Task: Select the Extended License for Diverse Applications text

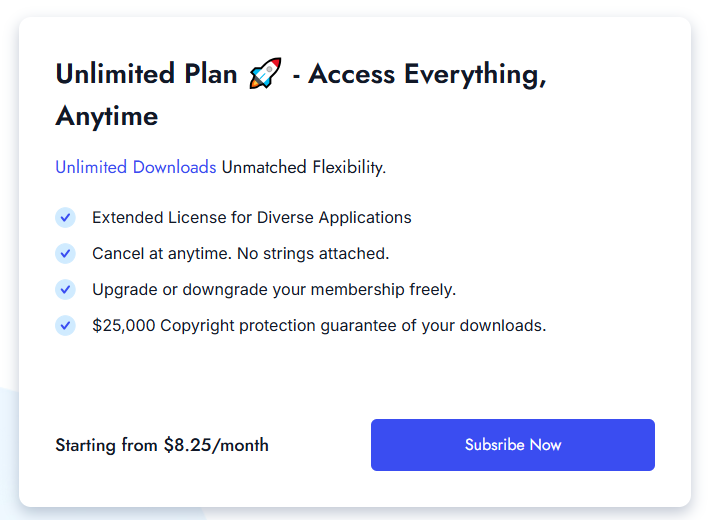Action: click(x=251, y=217)
